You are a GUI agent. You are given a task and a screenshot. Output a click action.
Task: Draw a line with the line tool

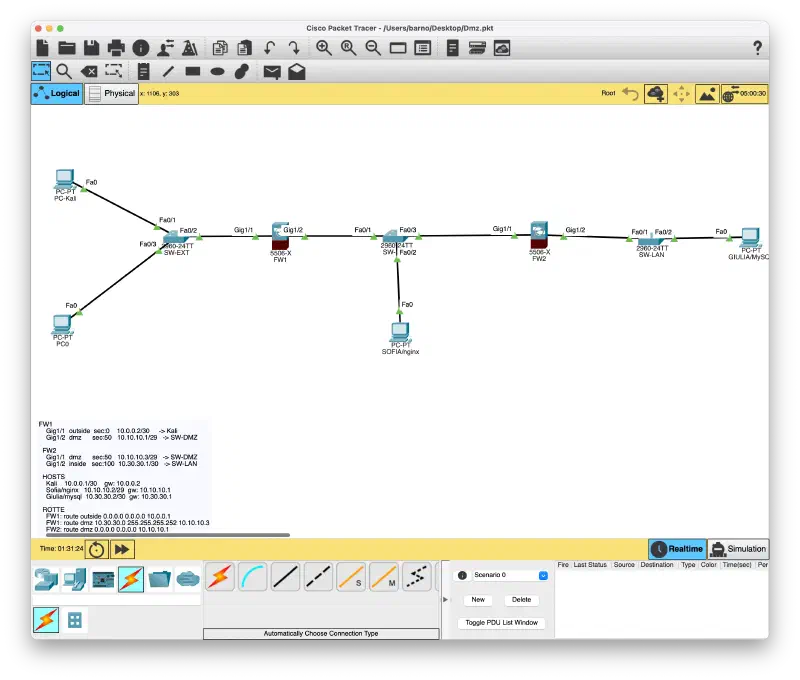pos(168,71)
